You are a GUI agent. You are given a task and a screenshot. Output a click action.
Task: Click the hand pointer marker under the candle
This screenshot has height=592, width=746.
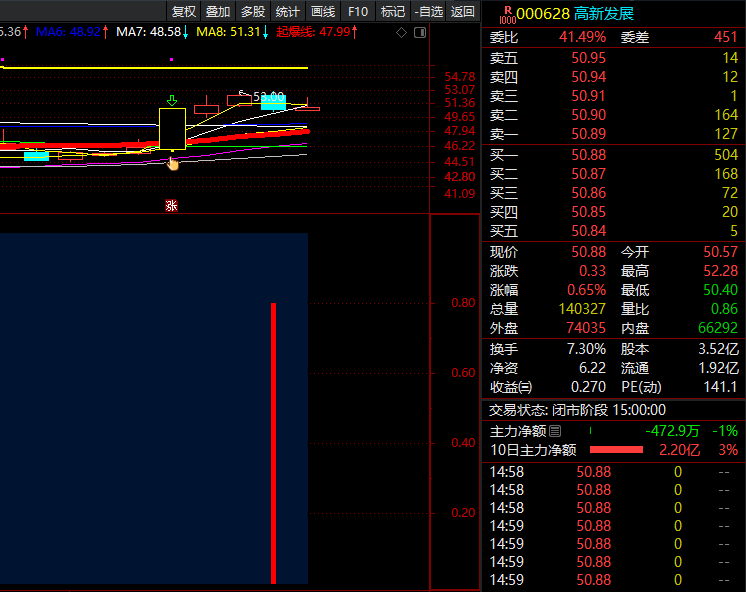point(173,162)
